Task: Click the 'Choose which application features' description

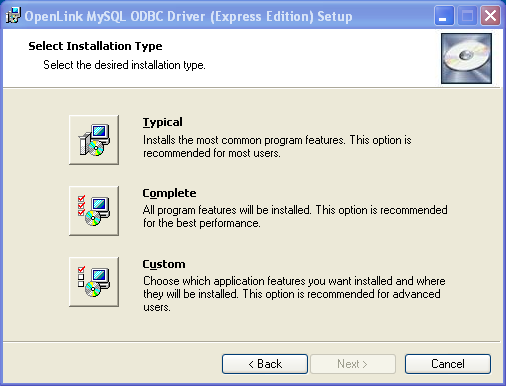Action: (294, 294)
